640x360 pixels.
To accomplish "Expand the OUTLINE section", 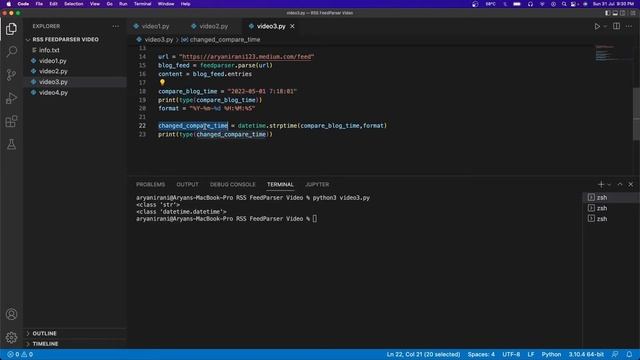I will (75, 333).
